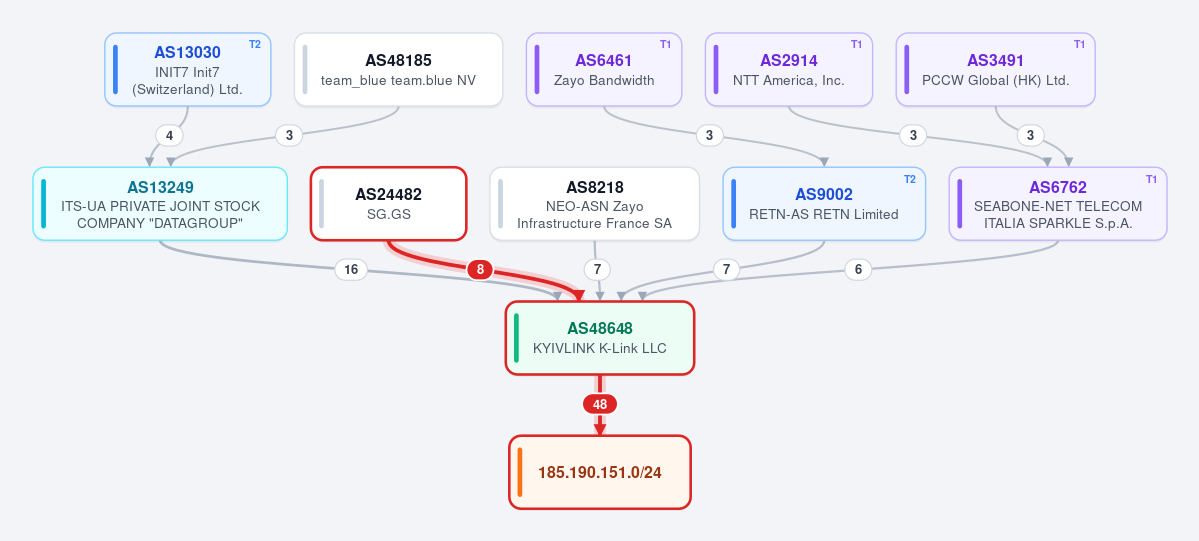Select the AS3491 PCCW Global node

point(996,69)
